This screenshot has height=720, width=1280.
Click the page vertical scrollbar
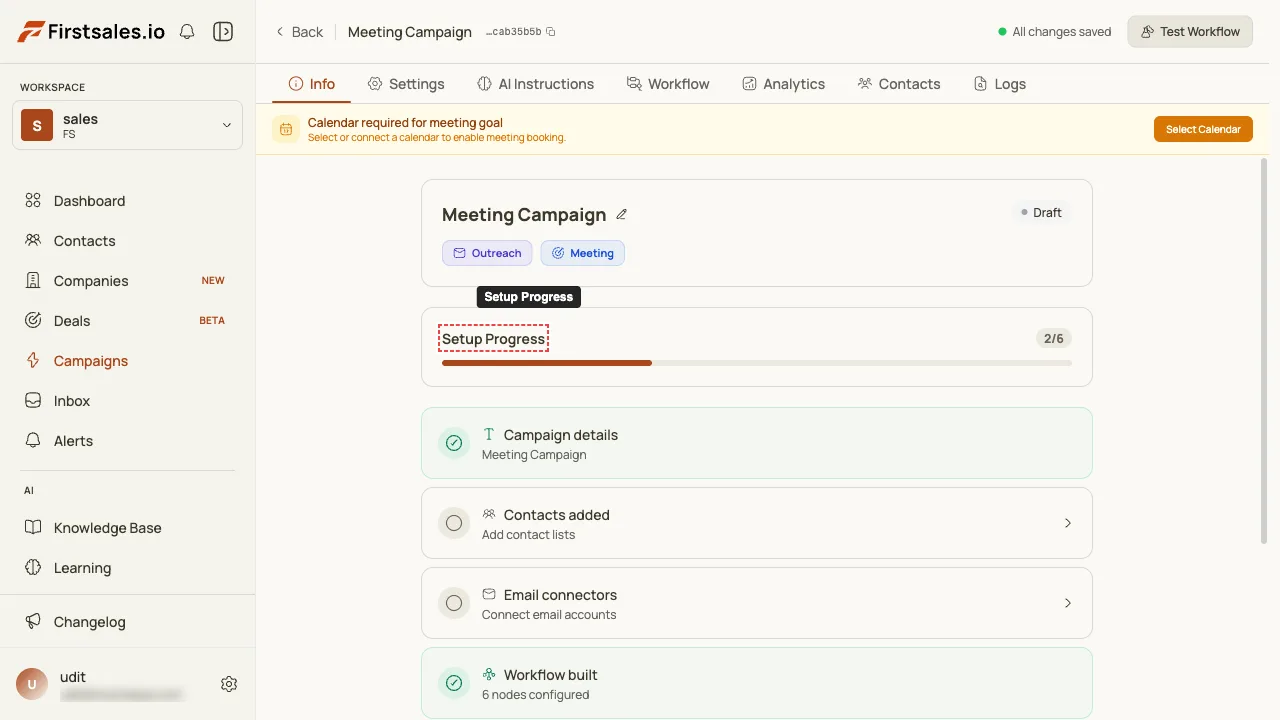1264,351
